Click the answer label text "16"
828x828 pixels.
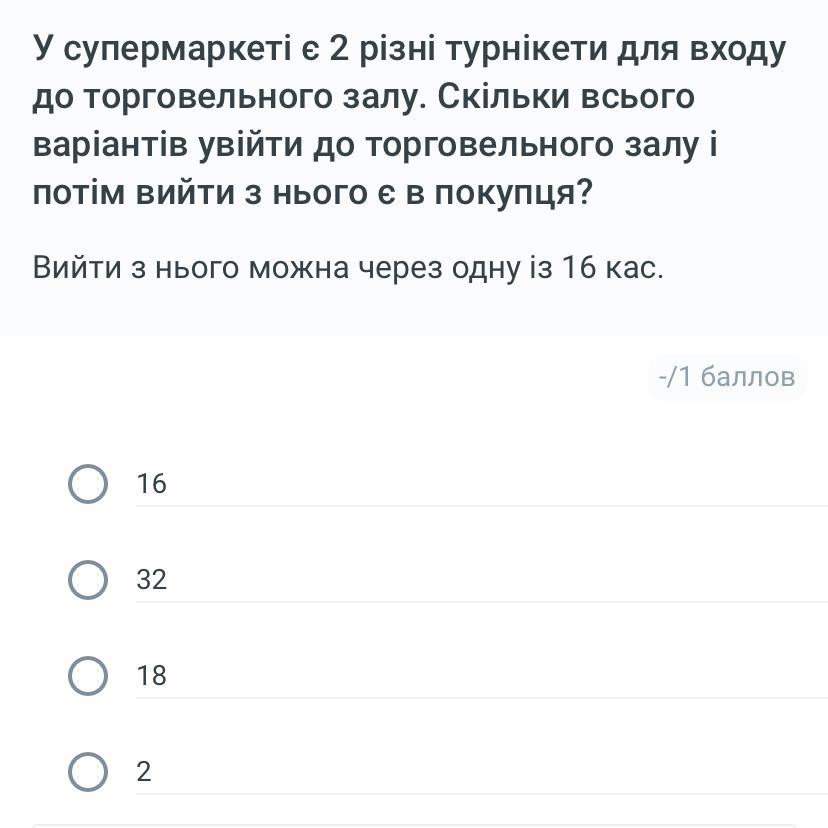coord(152,484)
